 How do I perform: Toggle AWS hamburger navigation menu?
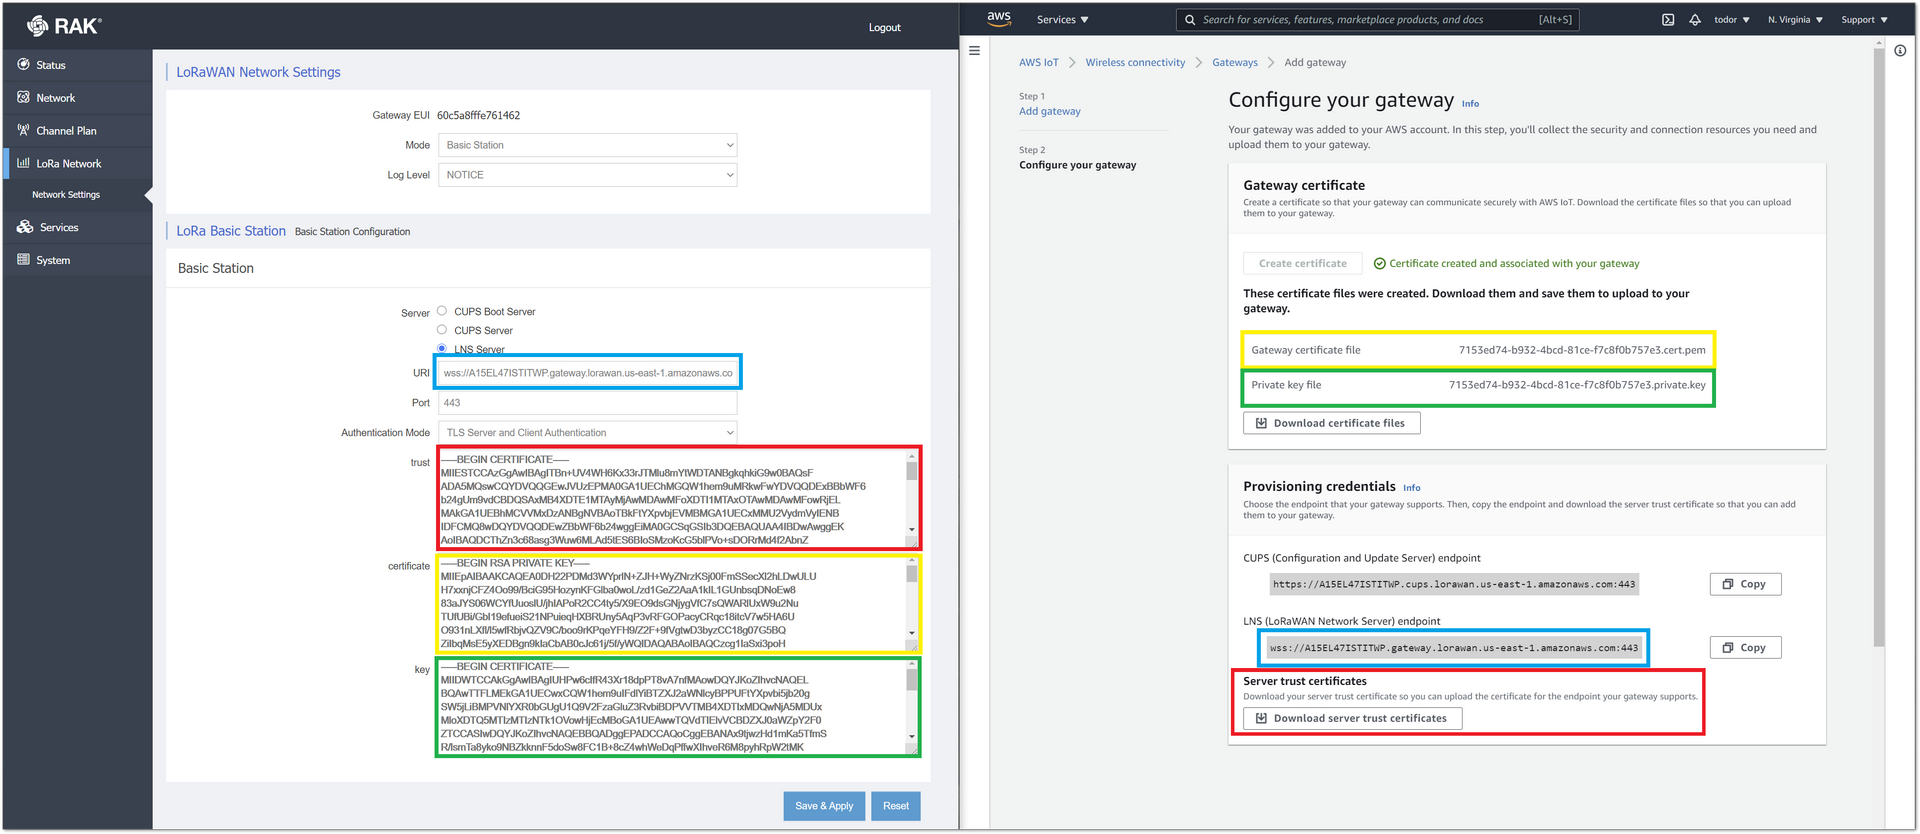974,50
